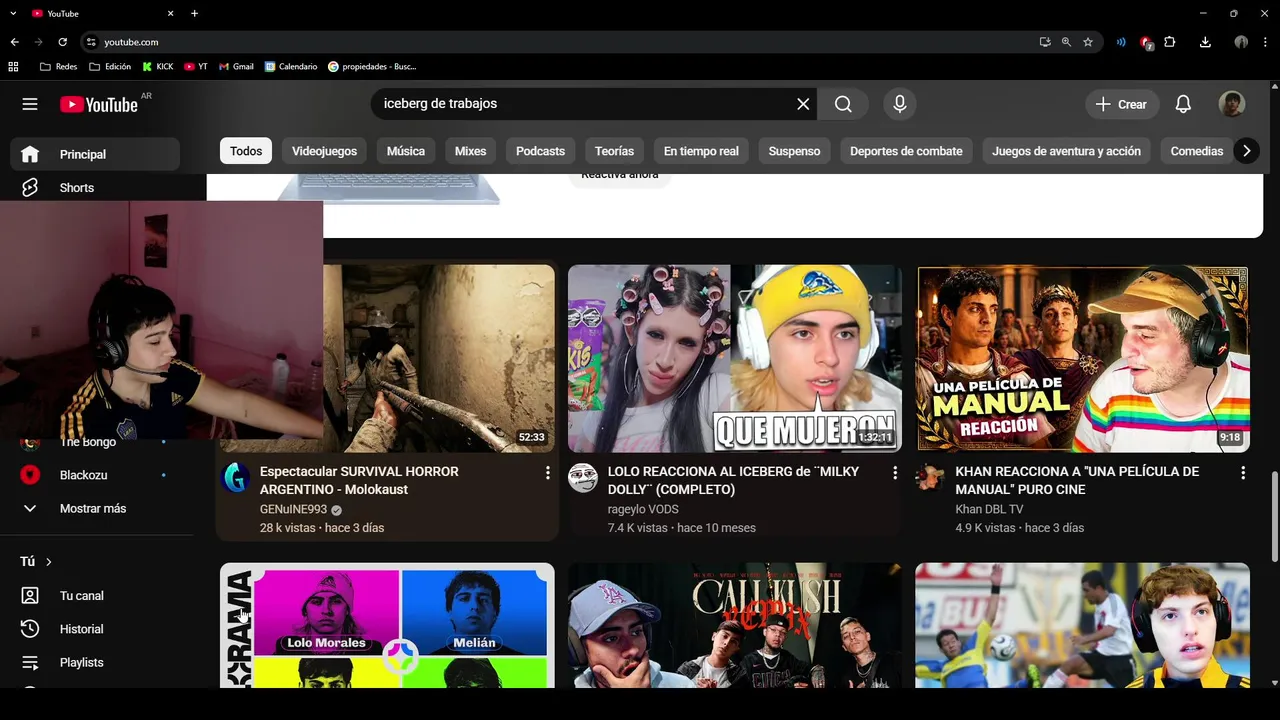Select the Juegos de aventura y acción chip
The height and width of the screenshot is (720, 1280).
(1066, 151)
